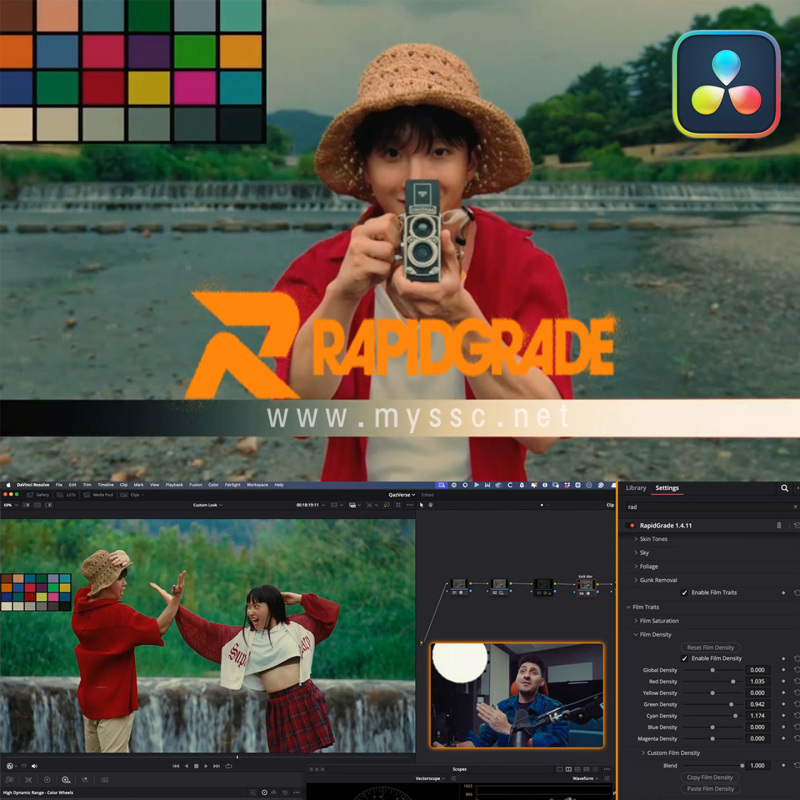Viewport: 800px width, 800px height.
Task: Jump to last frame button
Action: [216, 766]
